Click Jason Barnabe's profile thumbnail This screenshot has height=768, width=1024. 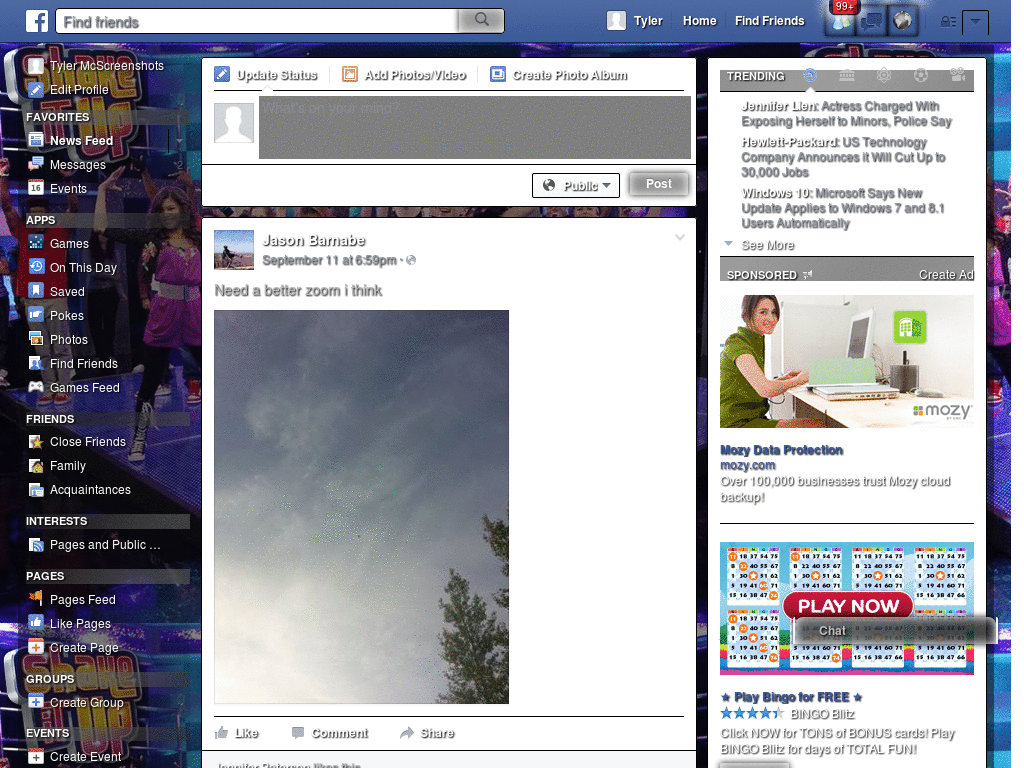tap(234, 249)
